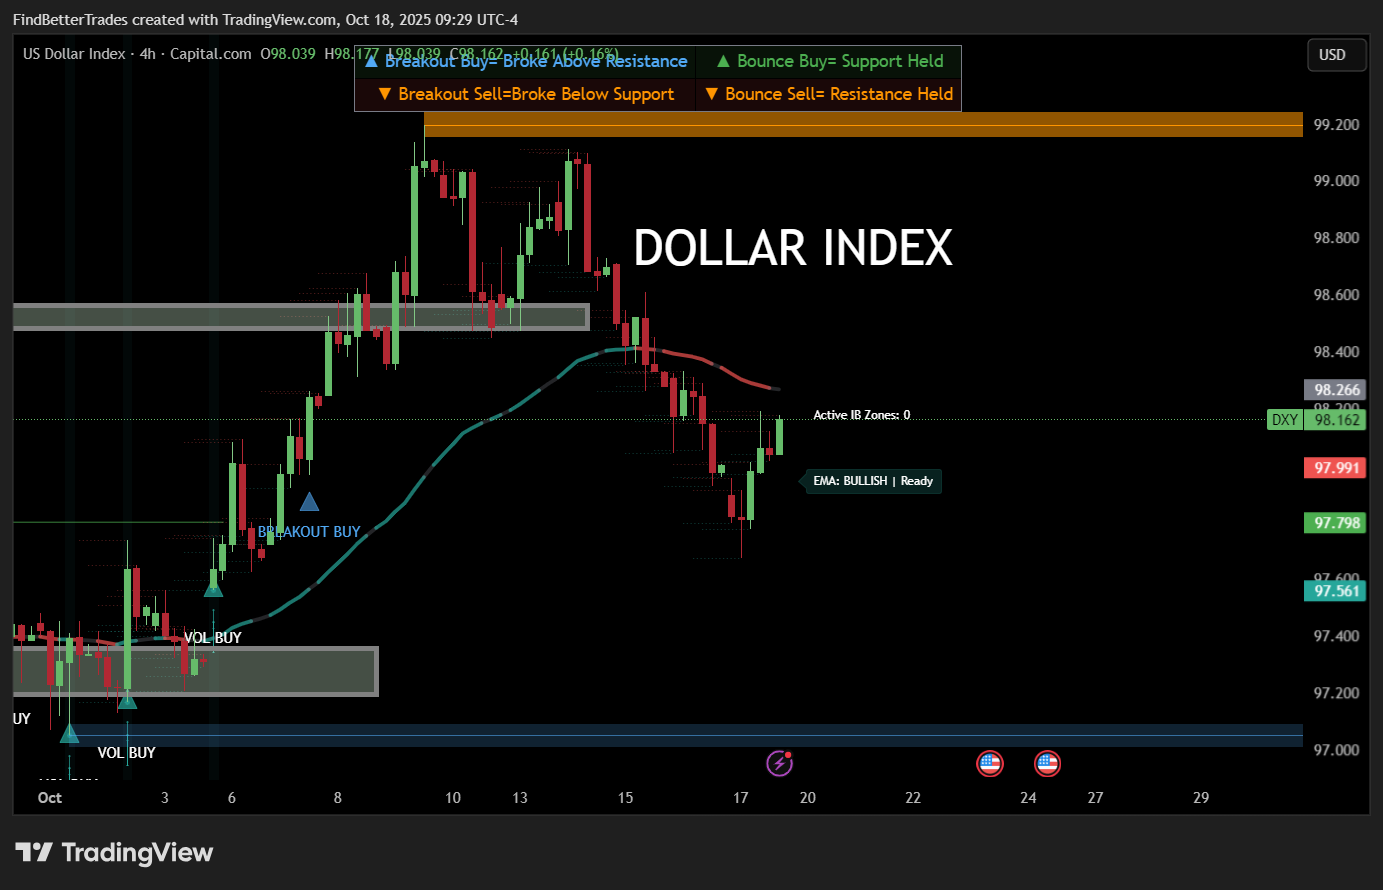Select the red 97.991 price label

point(1336,468)
